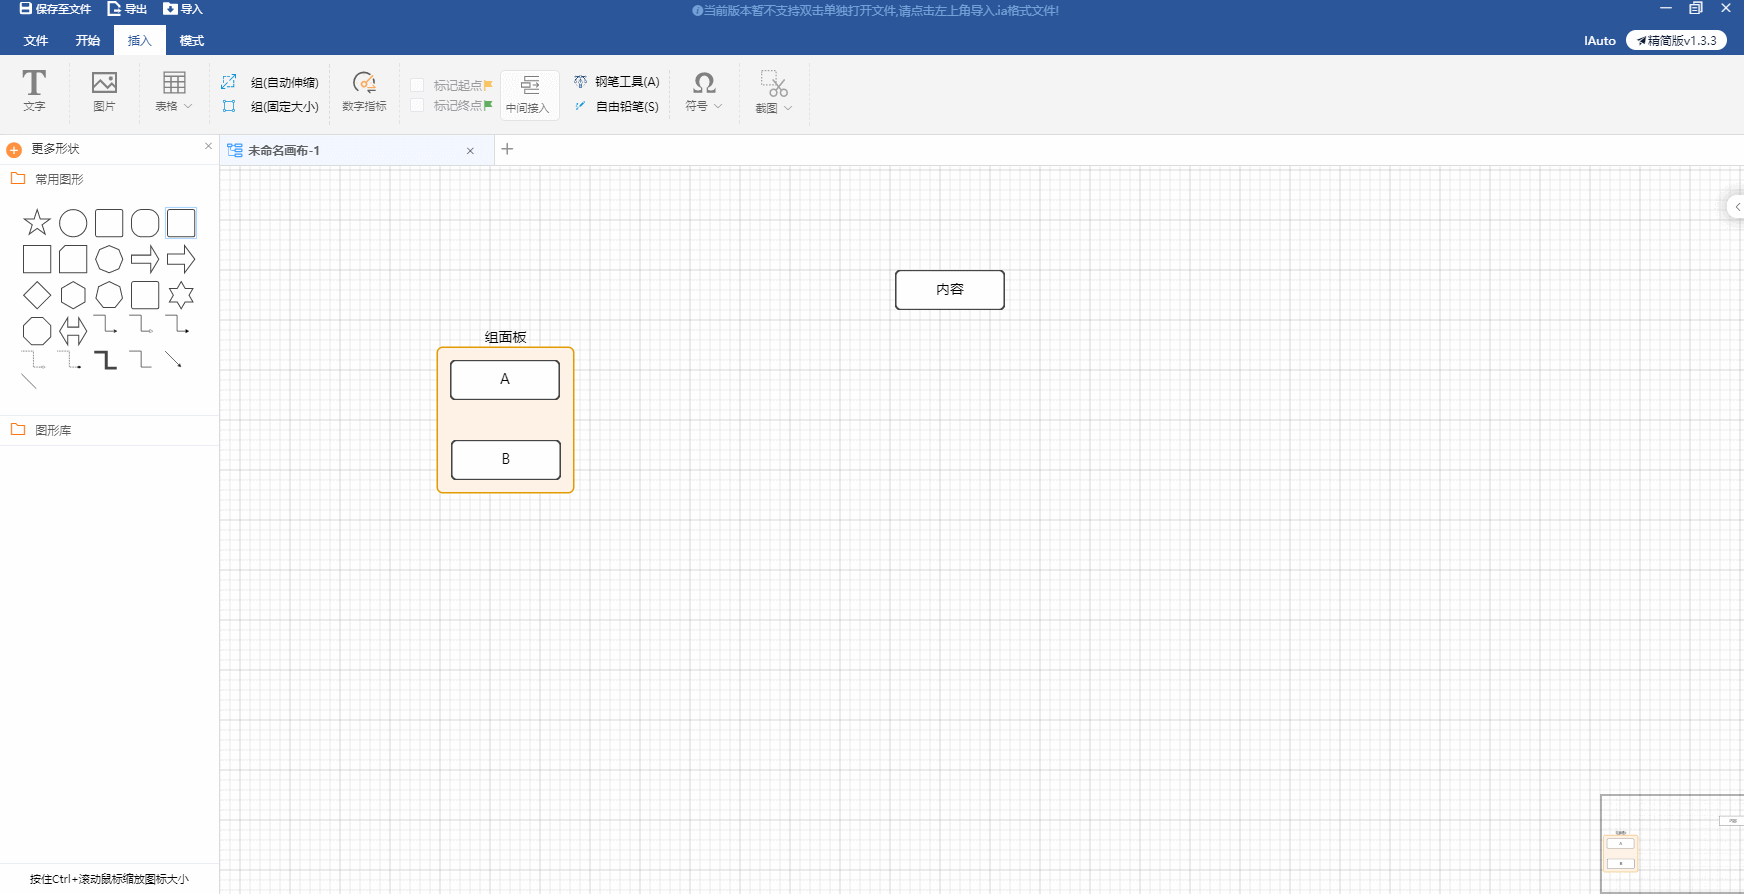
Task: Choose the free pencil 自由铅笔(S)
Action: [x=616, y=106]
